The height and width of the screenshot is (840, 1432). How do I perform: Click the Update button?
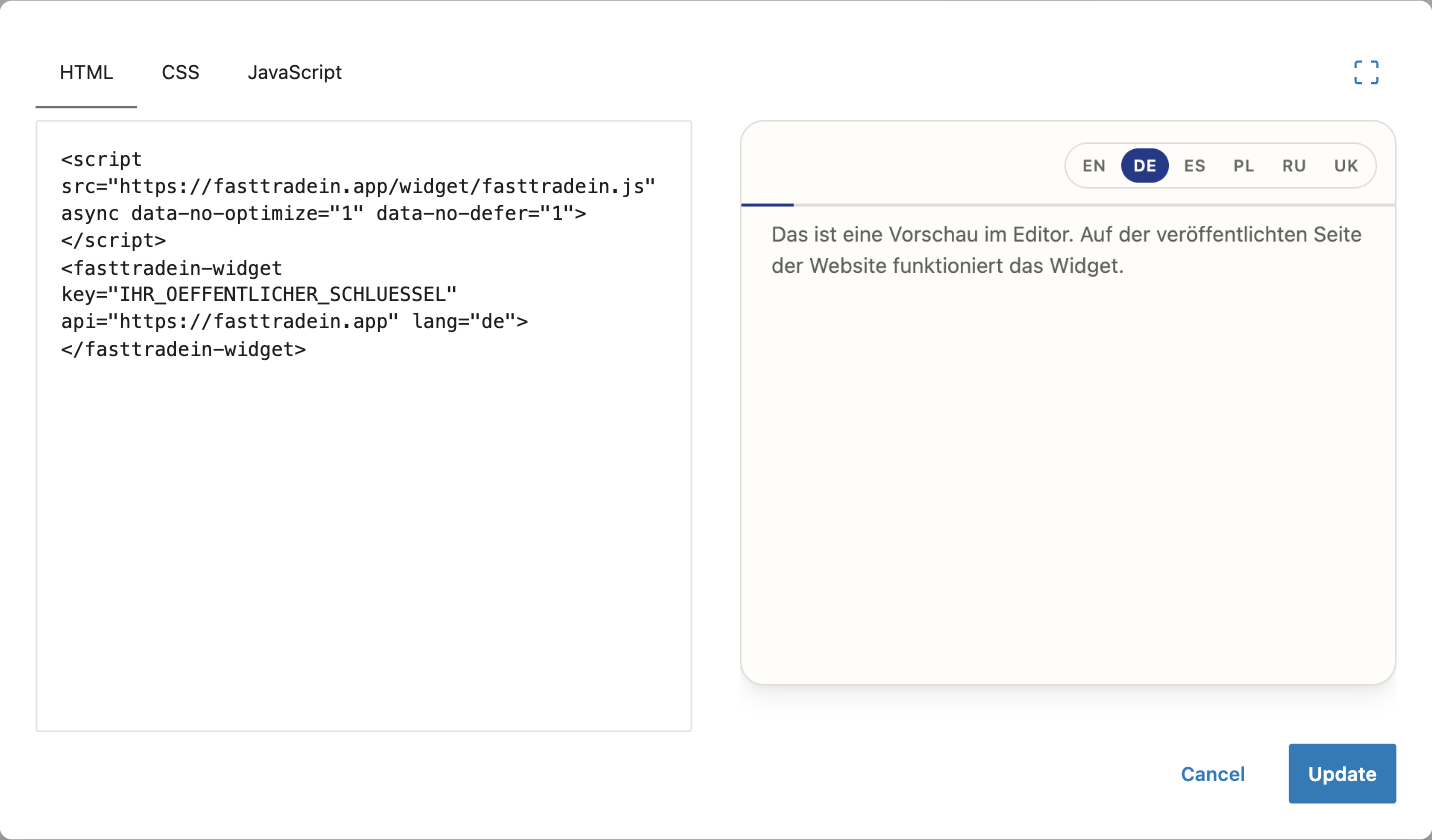[1342, 774]
